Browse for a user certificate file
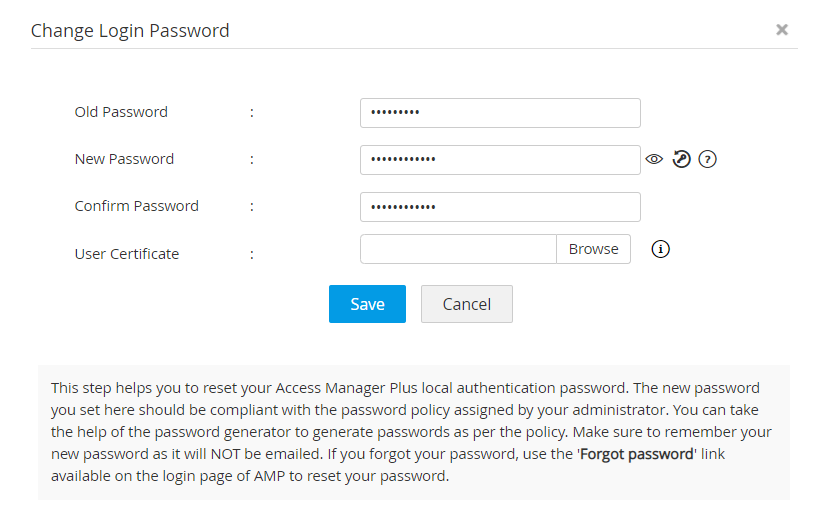 [593, 249]
